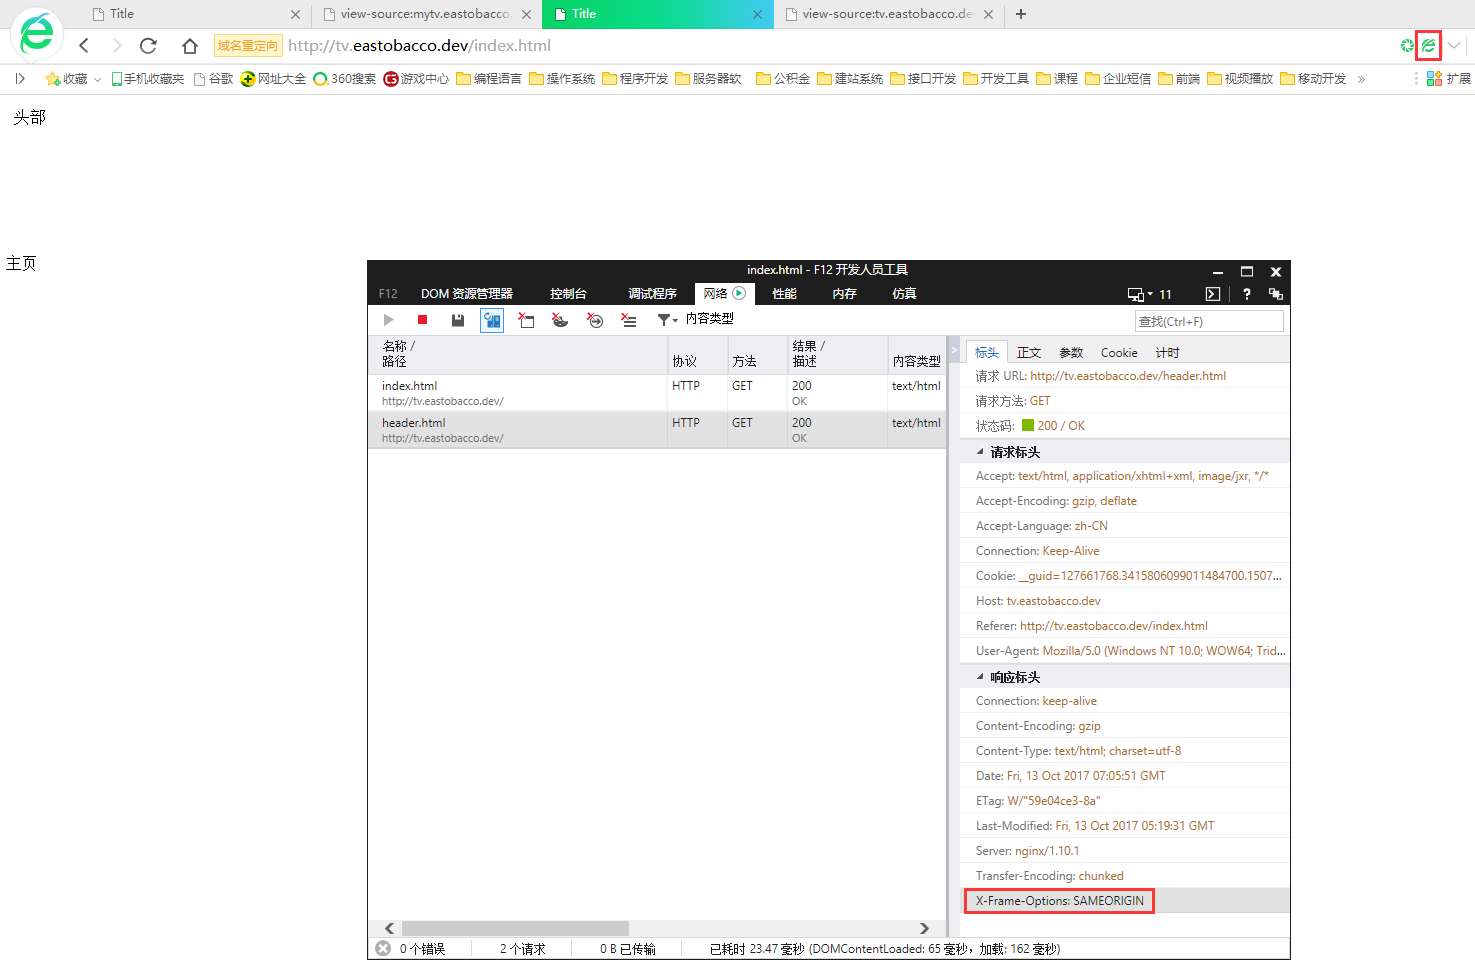This screenshot has width=1475, height=965.
Task: Go to the browser home page
Action: [190, 46]
